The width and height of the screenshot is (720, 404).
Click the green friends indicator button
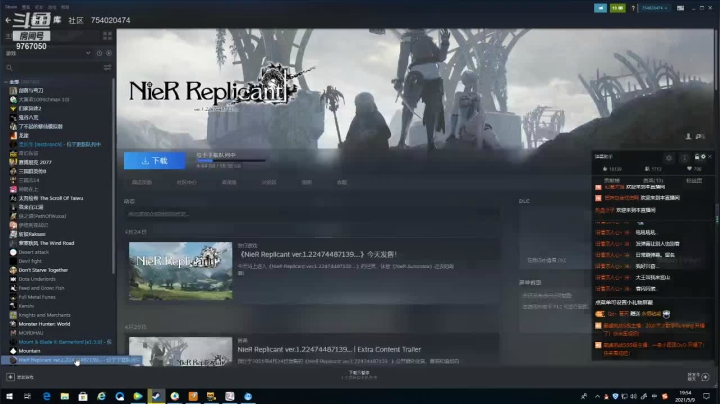coord(618,8)
